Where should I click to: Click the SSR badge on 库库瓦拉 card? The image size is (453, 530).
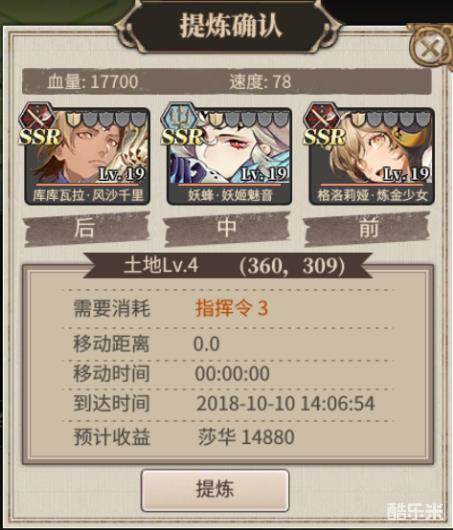click(40, 137)
